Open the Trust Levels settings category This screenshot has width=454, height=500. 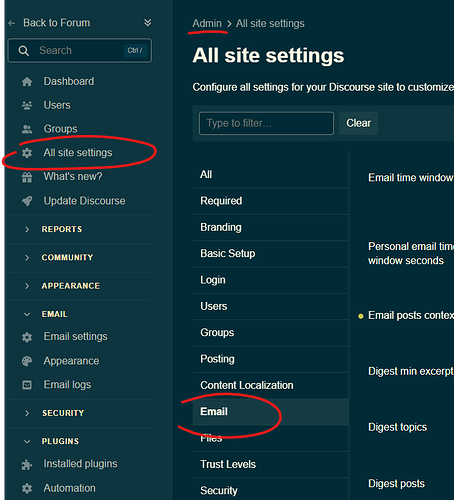click(270, 464)
